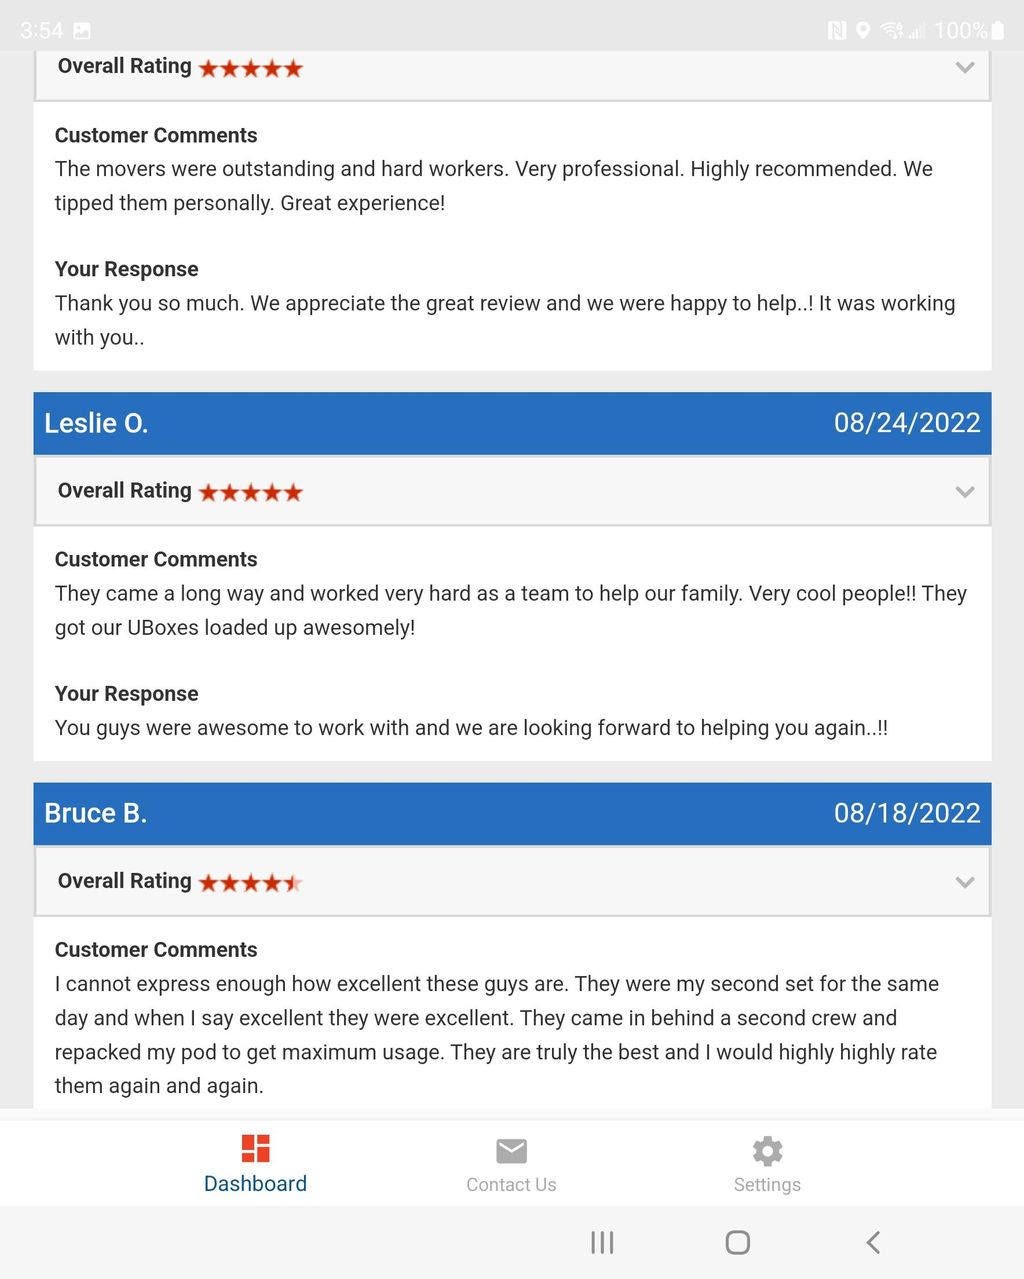The width and height of the screenshot is (1024, 1279).
Task: Tap the 08/24/2022 review date
Action: tap(907, 423)
